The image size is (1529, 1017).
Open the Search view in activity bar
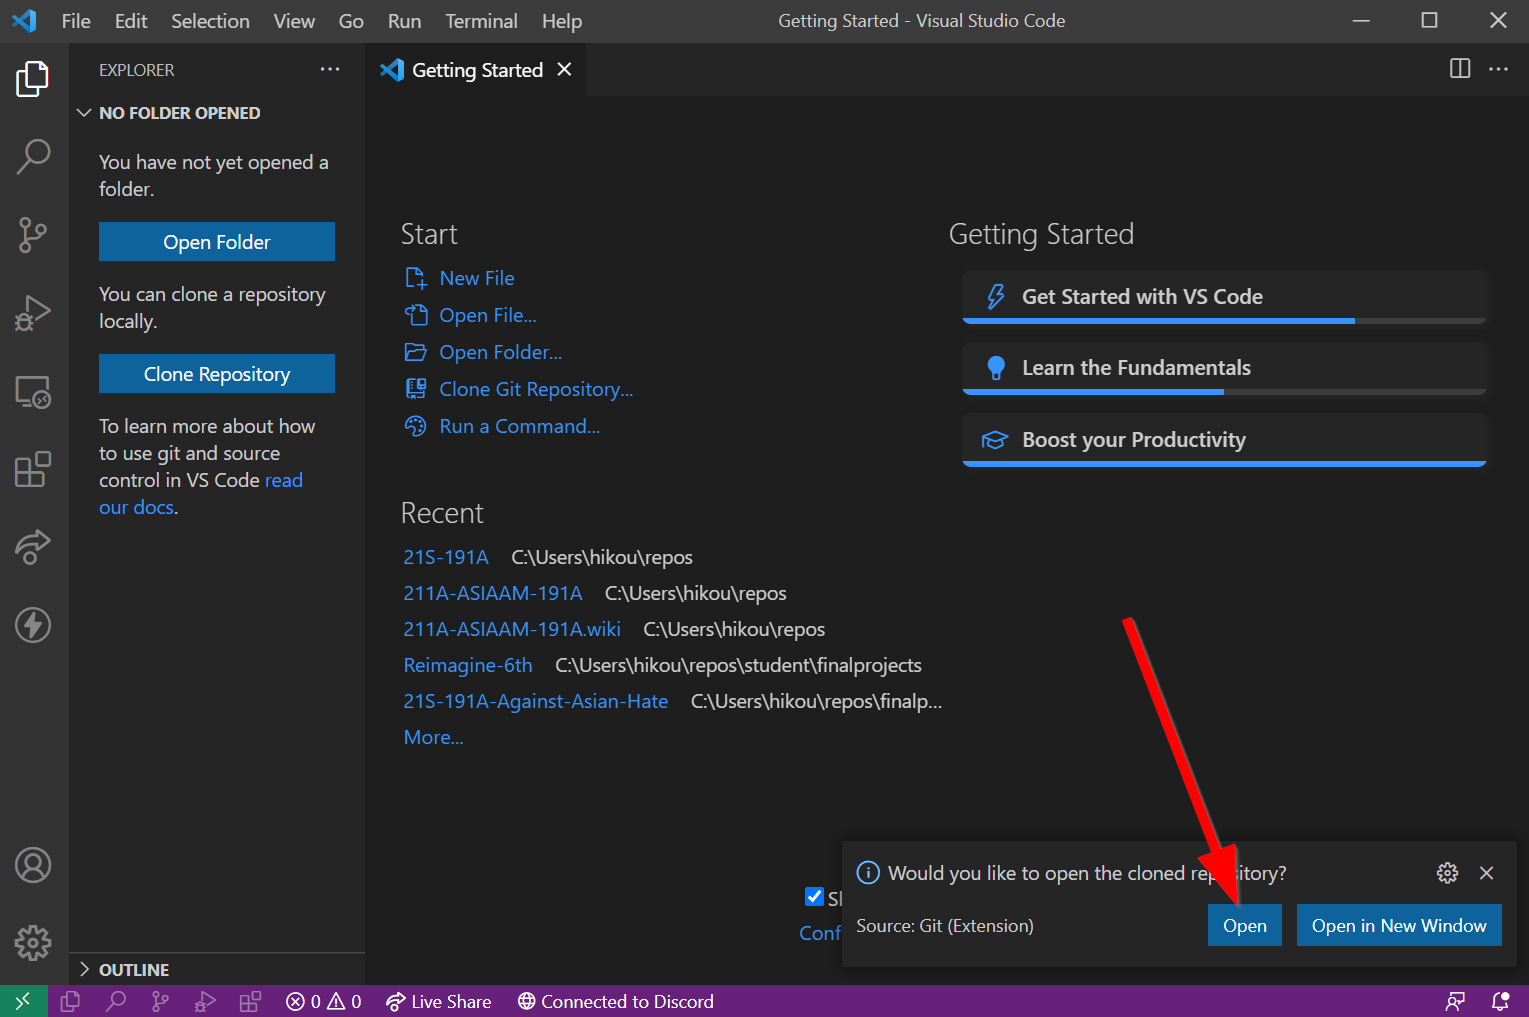(33, 156)
